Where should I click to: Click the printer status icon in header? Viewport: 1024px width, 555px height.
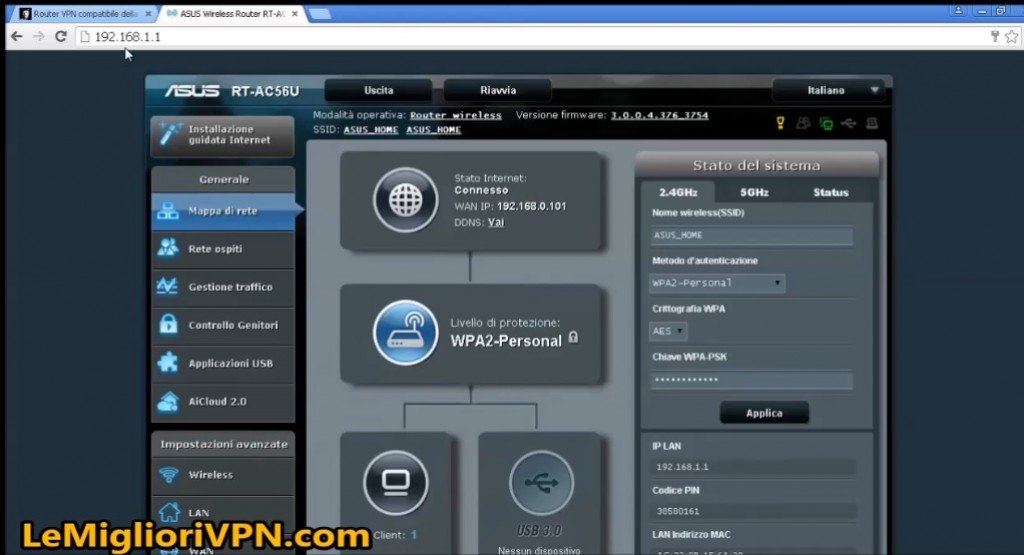click(871, 123)
